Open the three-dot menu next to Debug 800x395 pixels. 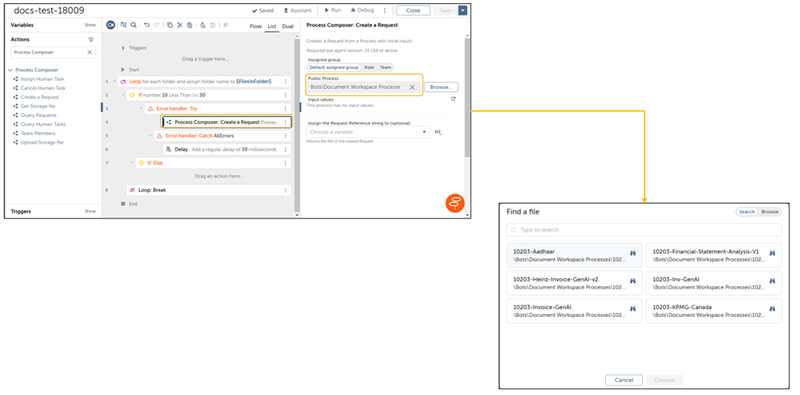(x=384, y=10)
